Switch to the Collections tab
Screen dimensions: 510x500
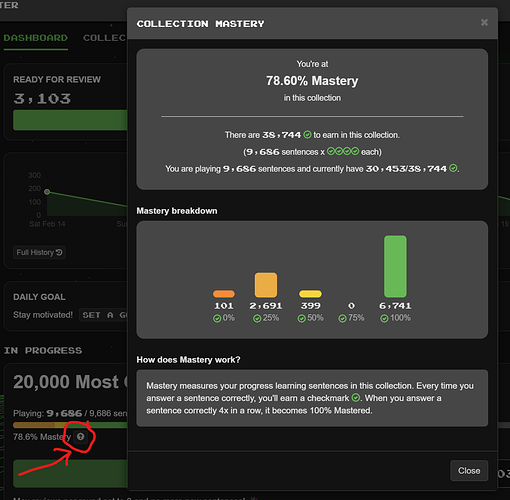105,38
